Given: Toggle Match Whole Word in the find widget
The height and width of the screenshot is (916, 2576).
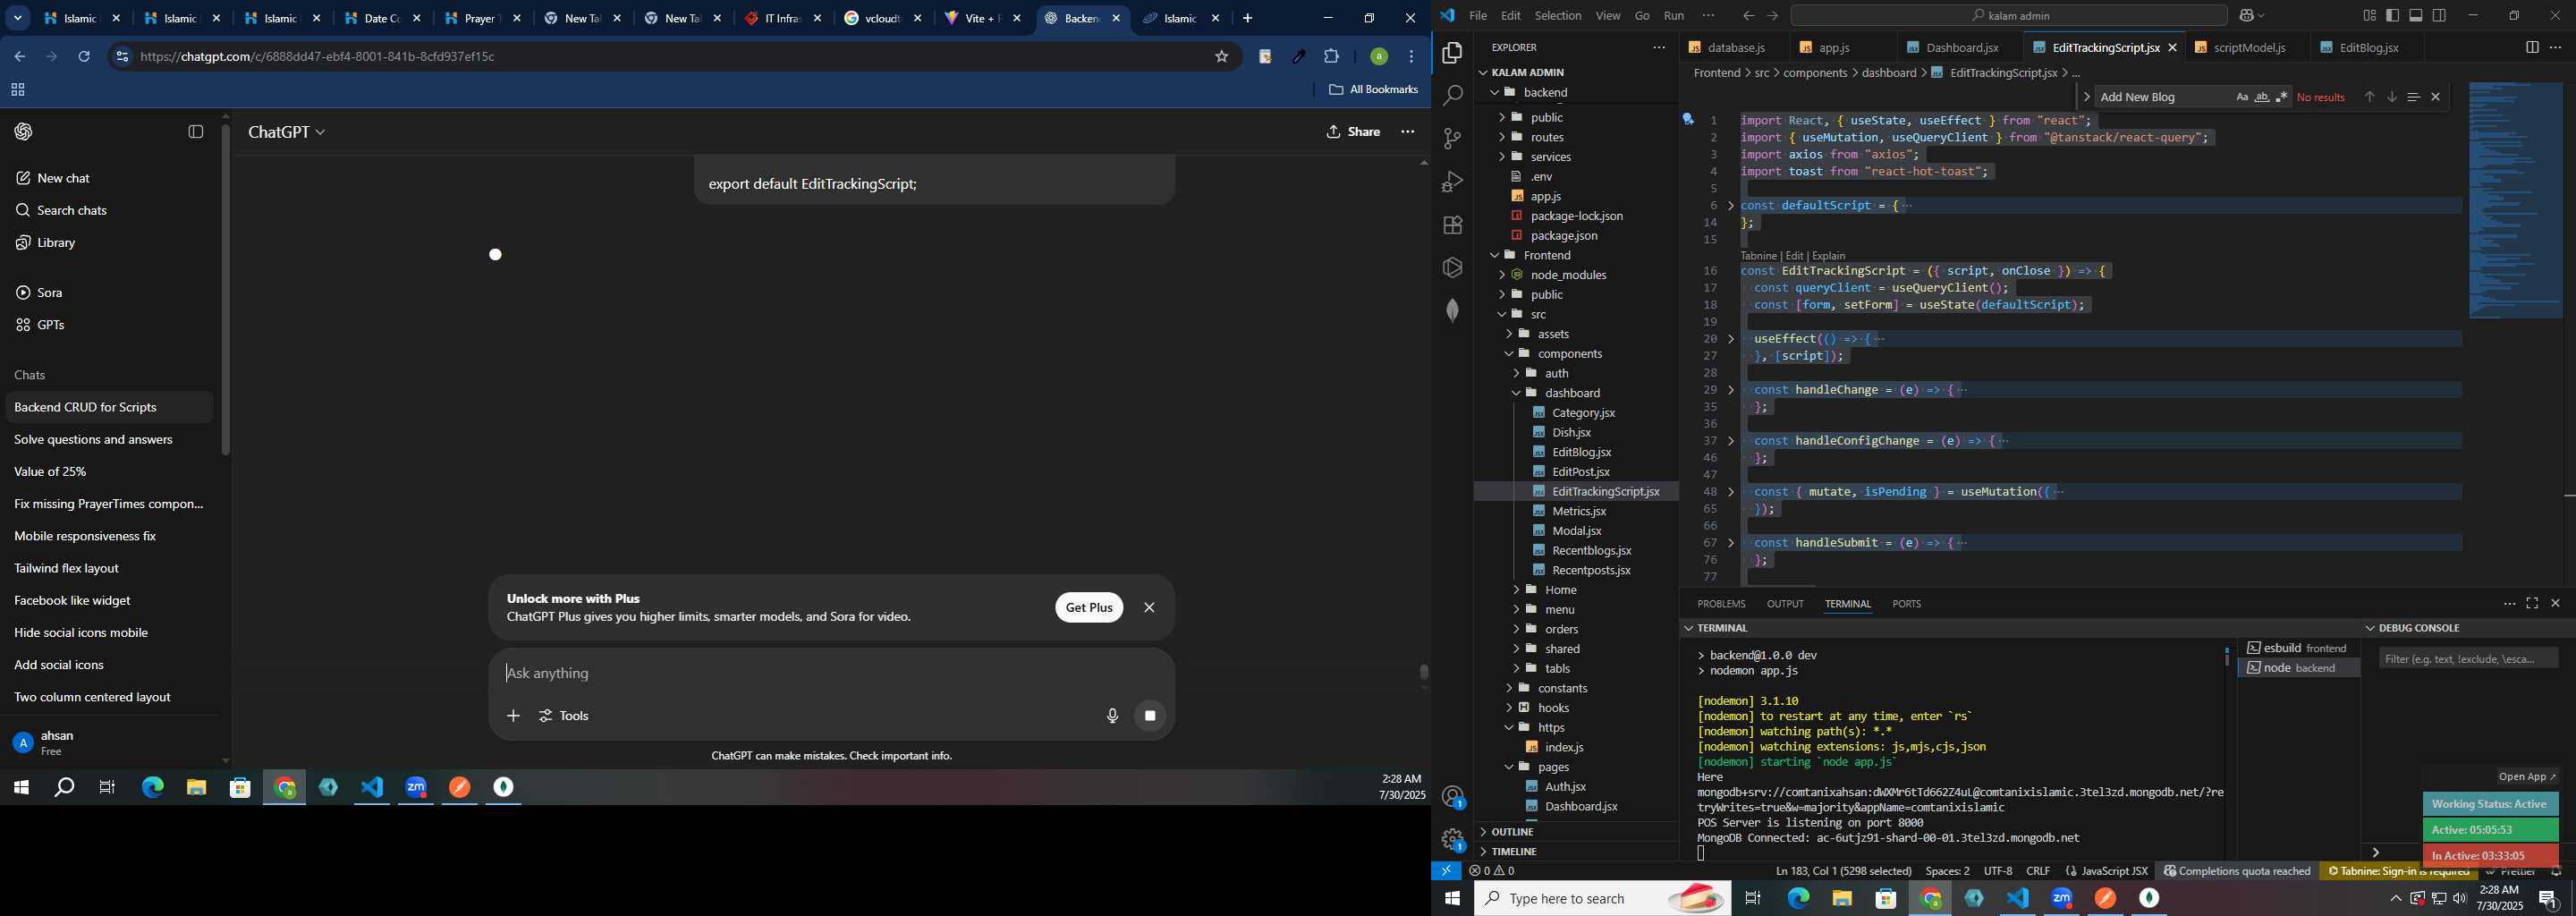Looking at the screenshot, I should (2262, 97).
